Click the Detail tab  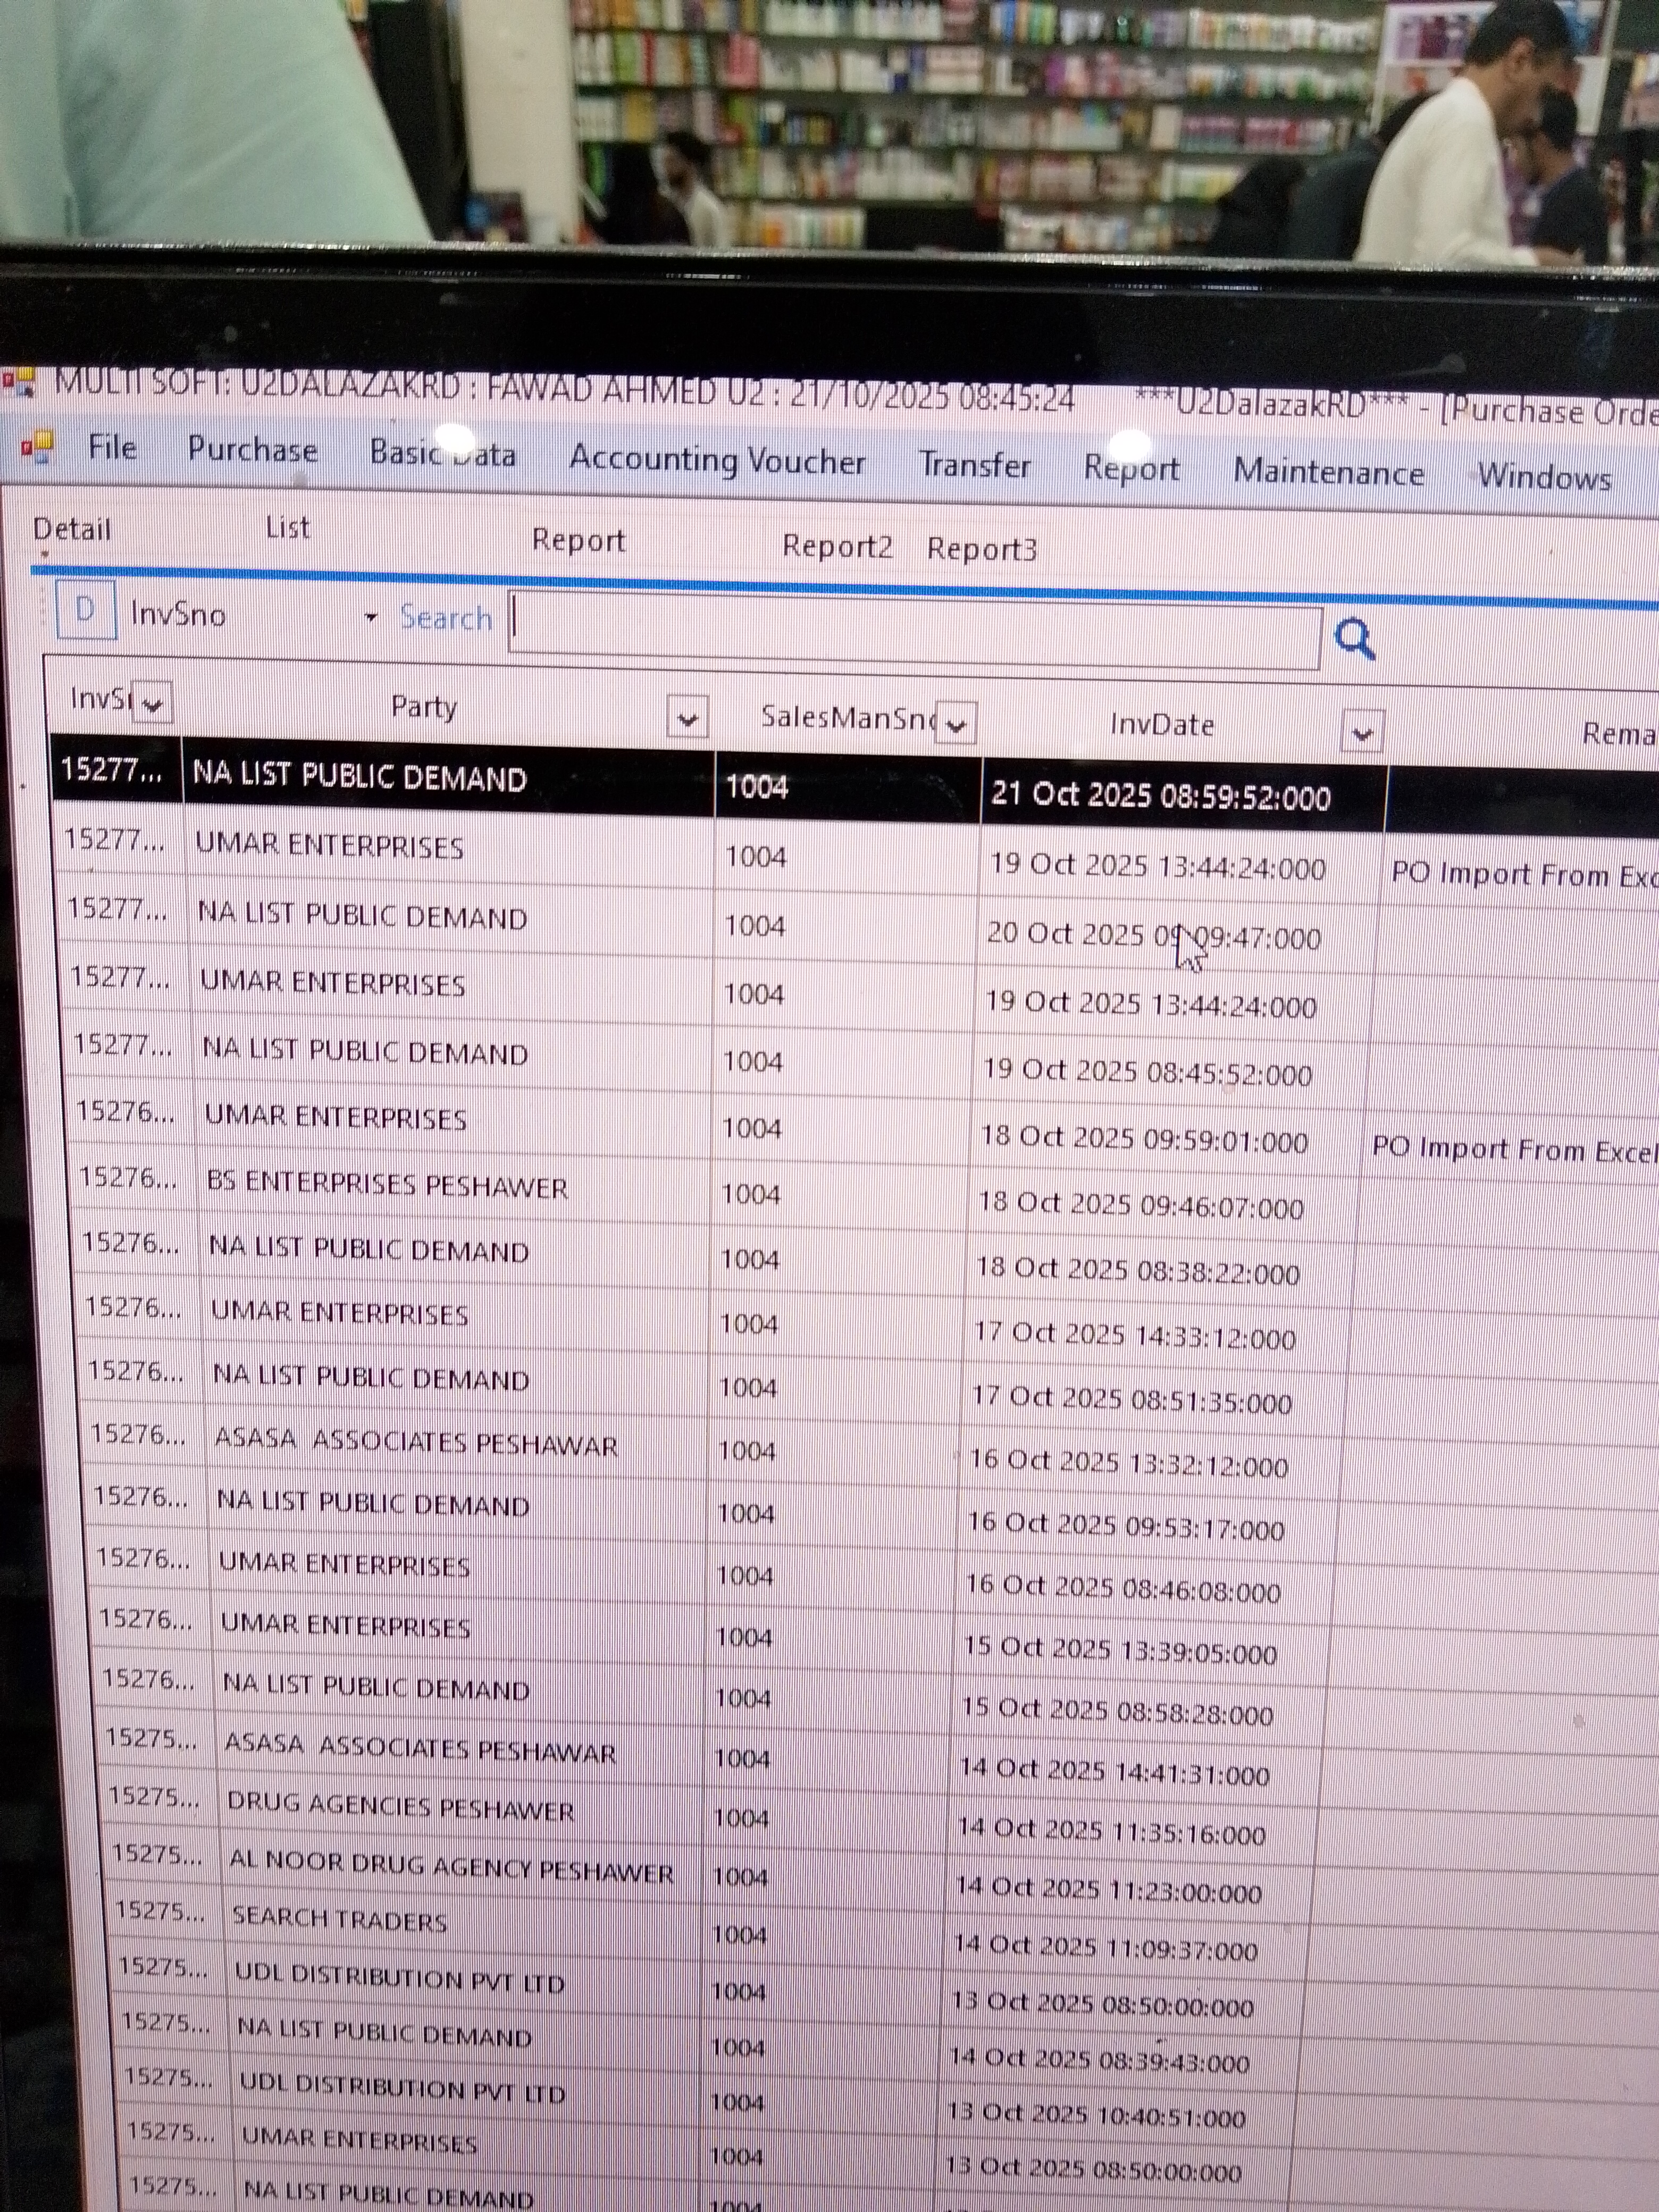tap(71, 529)
